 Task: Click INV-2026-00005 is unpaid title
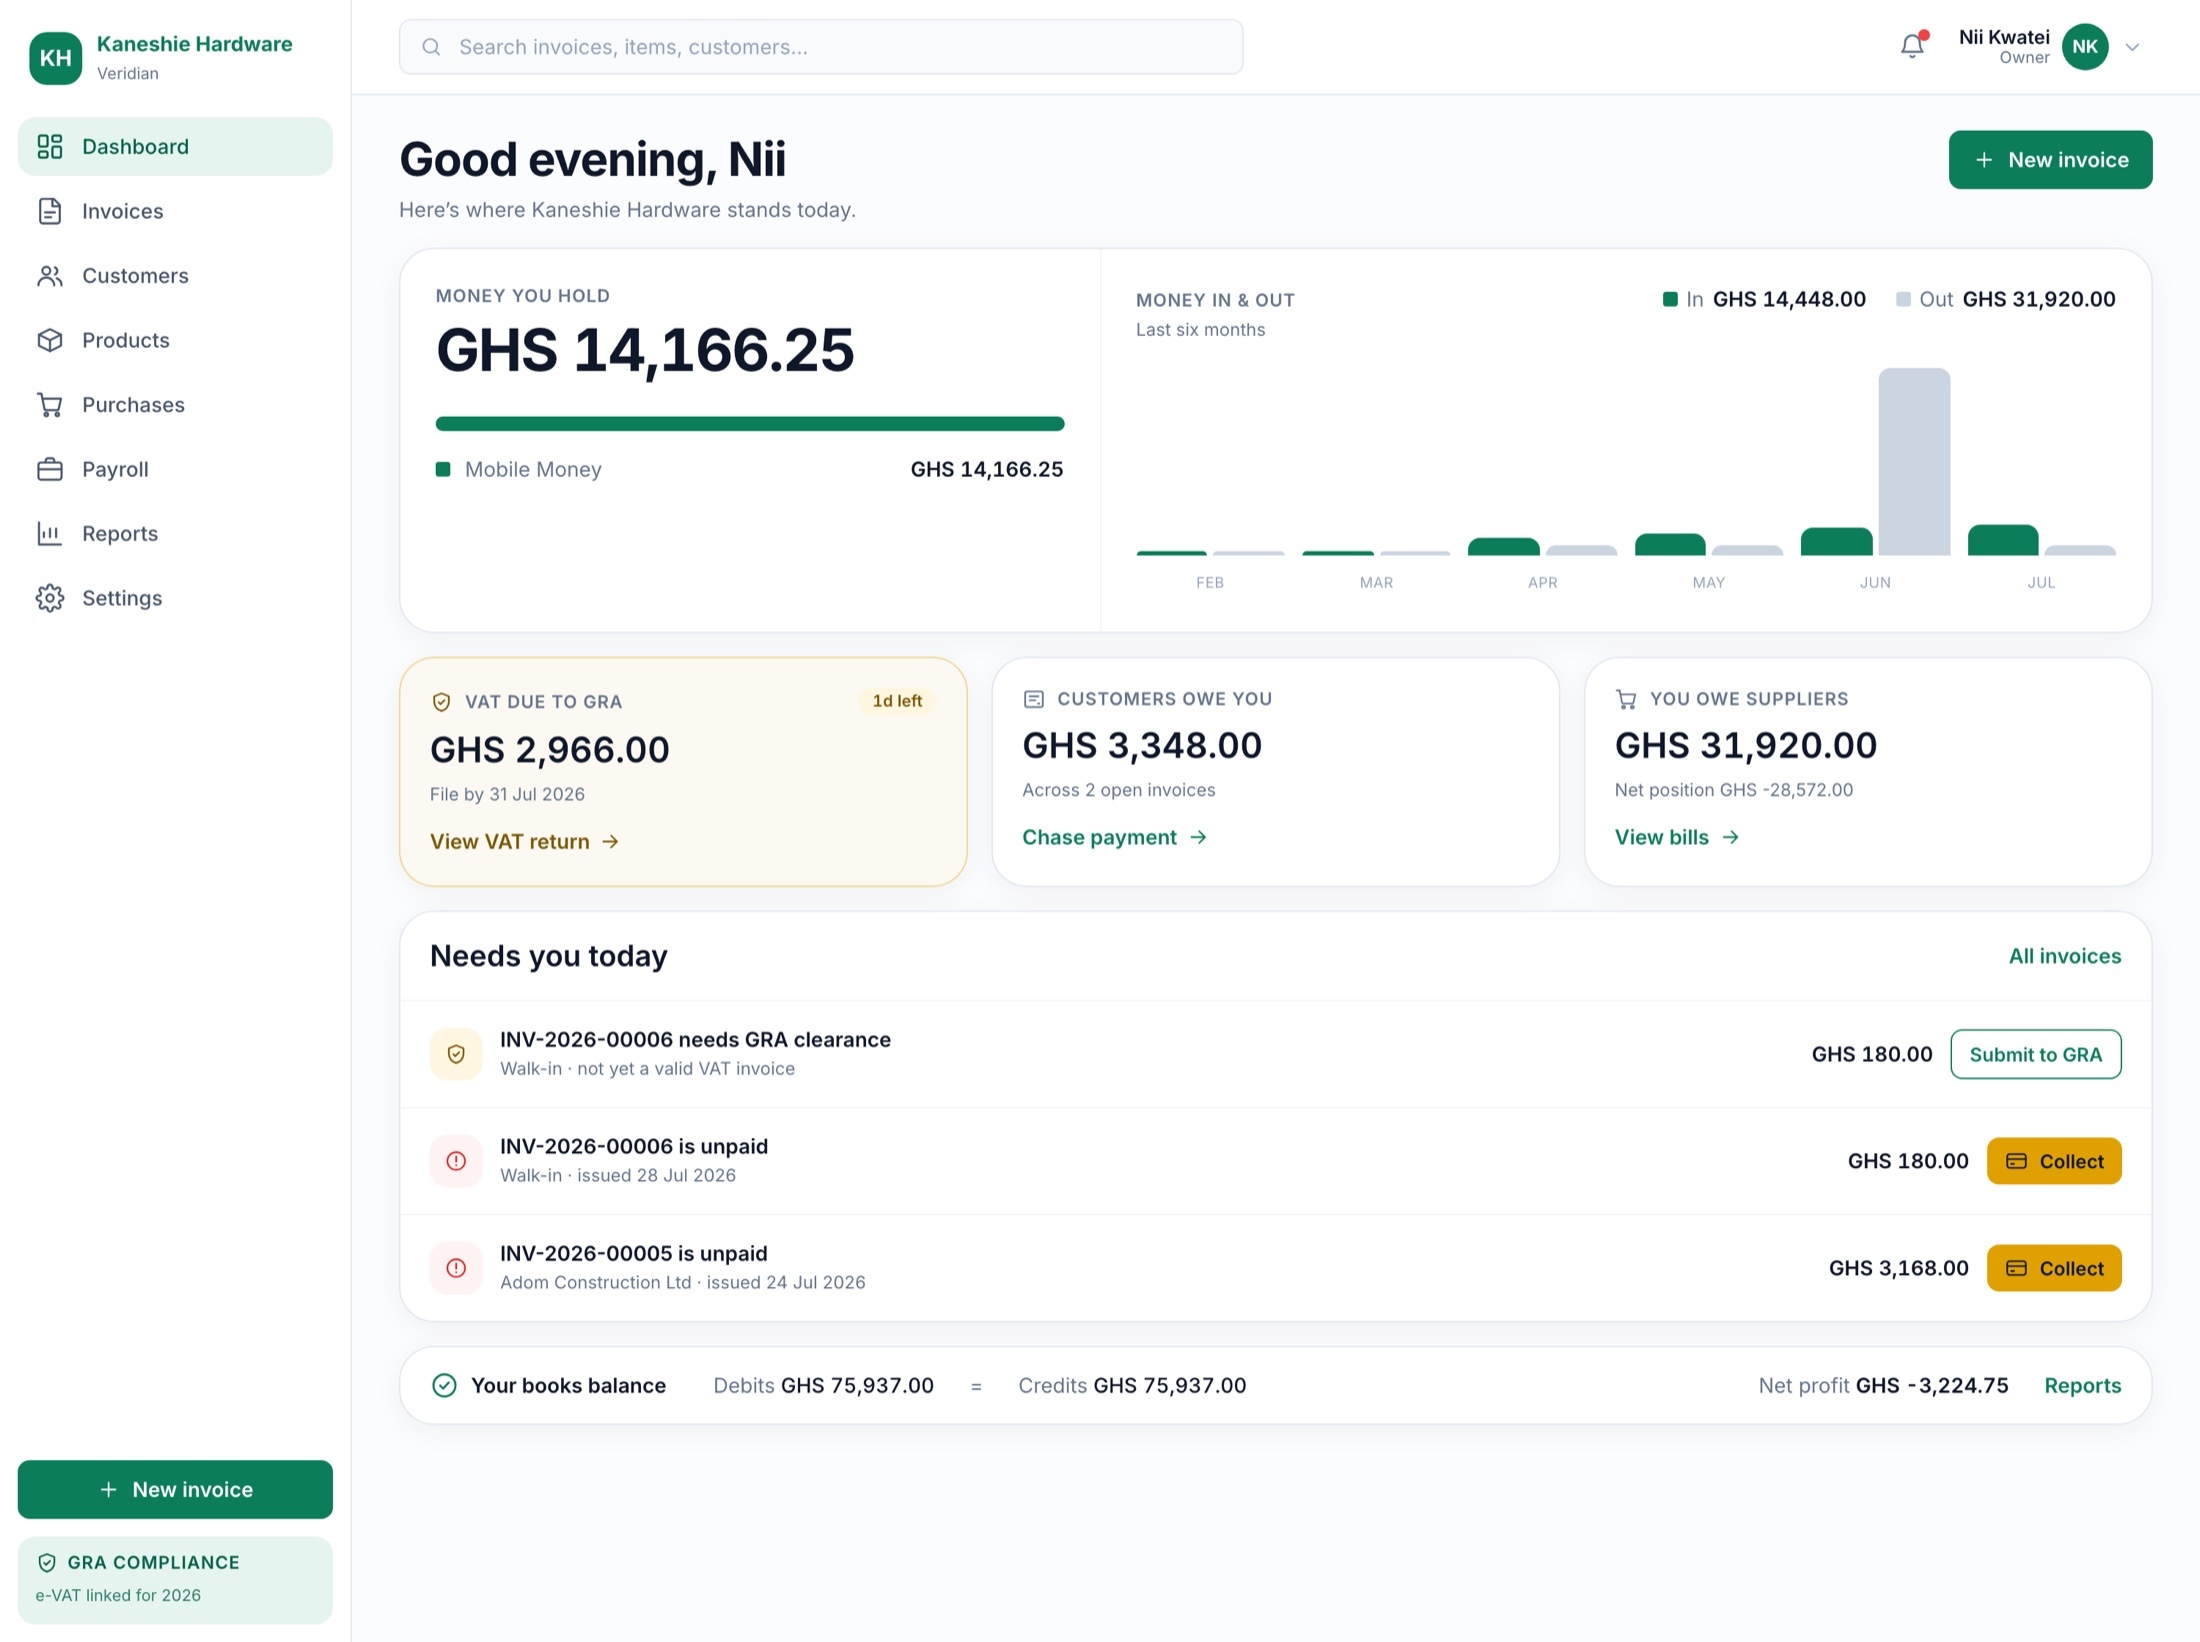(x=634, y=1254)
